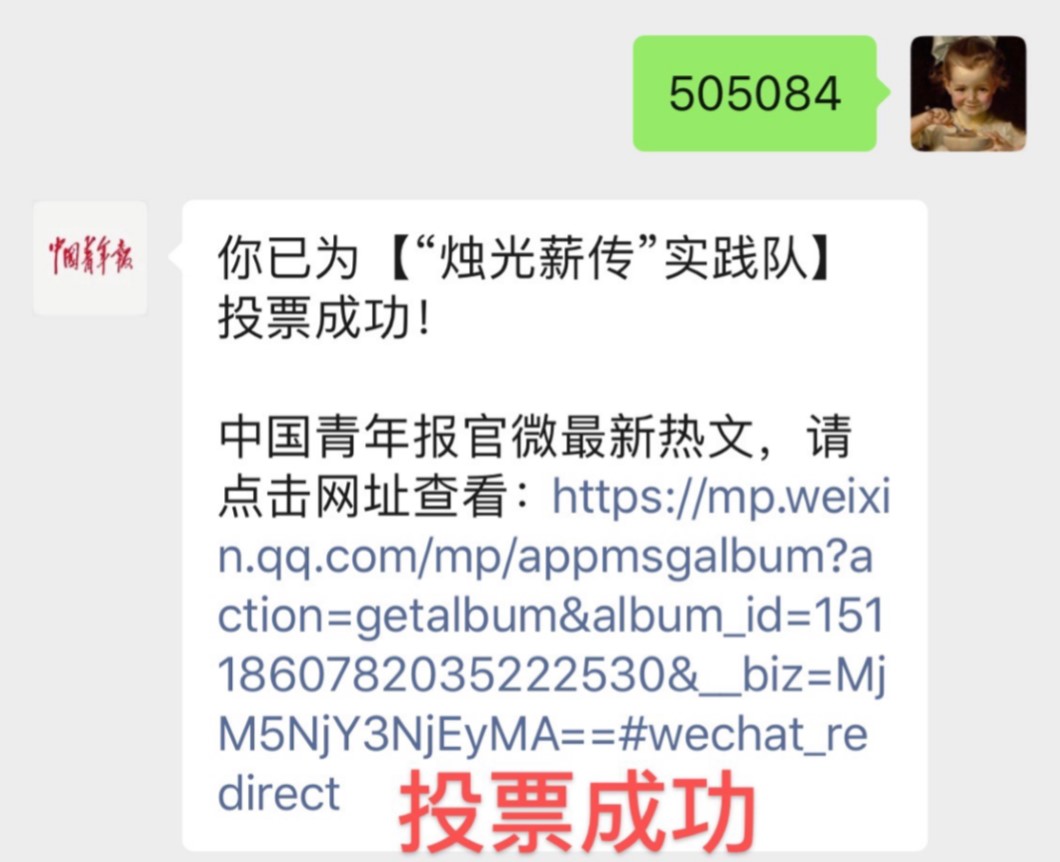Click the blank line inside white bubble
Screen dimensions: 1060x862
point(554,377)
